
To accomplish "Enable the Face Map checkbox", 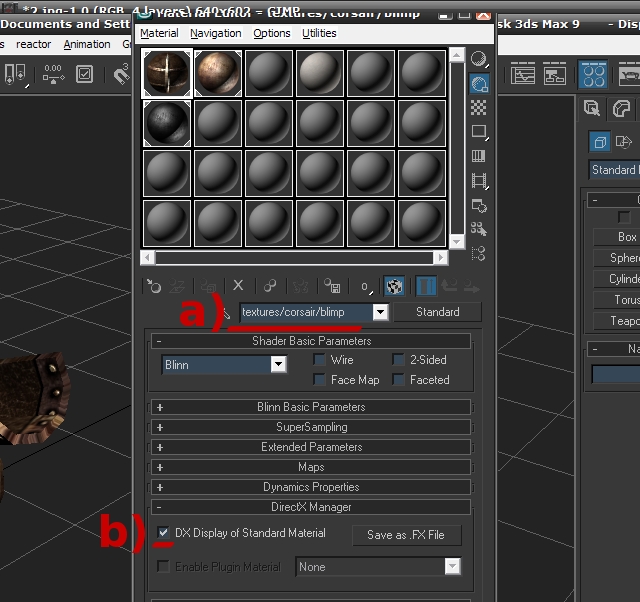I will [x=319, y=380].
